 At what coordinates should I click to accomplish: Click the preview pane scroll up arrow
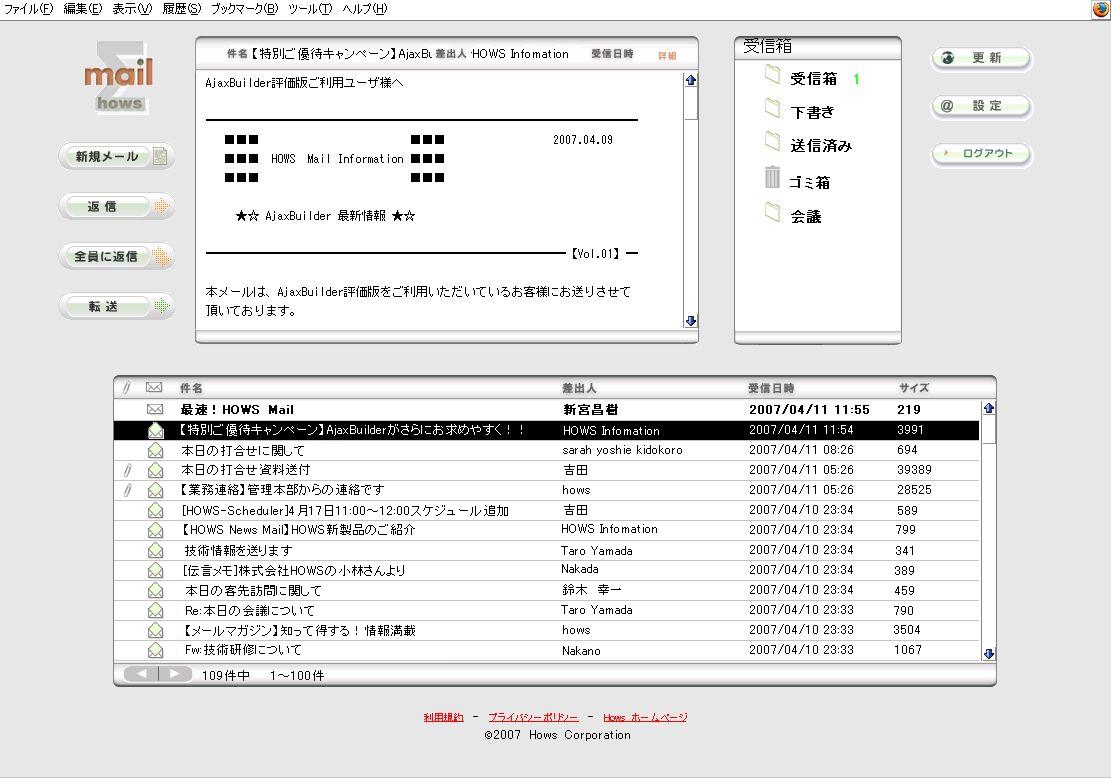[690, 80]
